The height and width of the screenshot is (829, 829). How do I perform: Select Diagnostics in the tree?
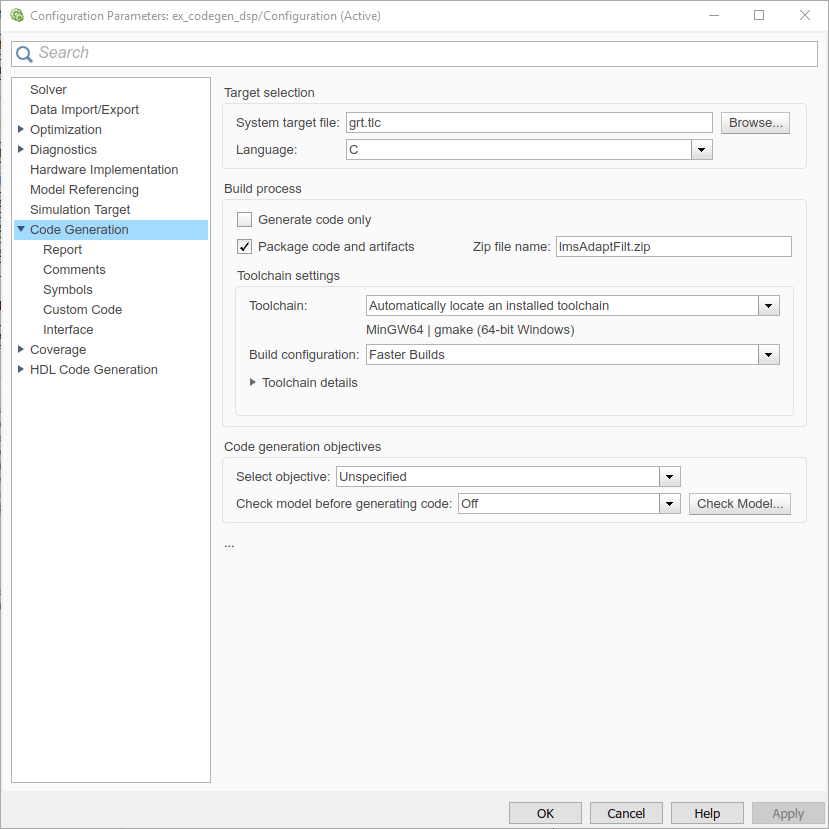(63, 150)
